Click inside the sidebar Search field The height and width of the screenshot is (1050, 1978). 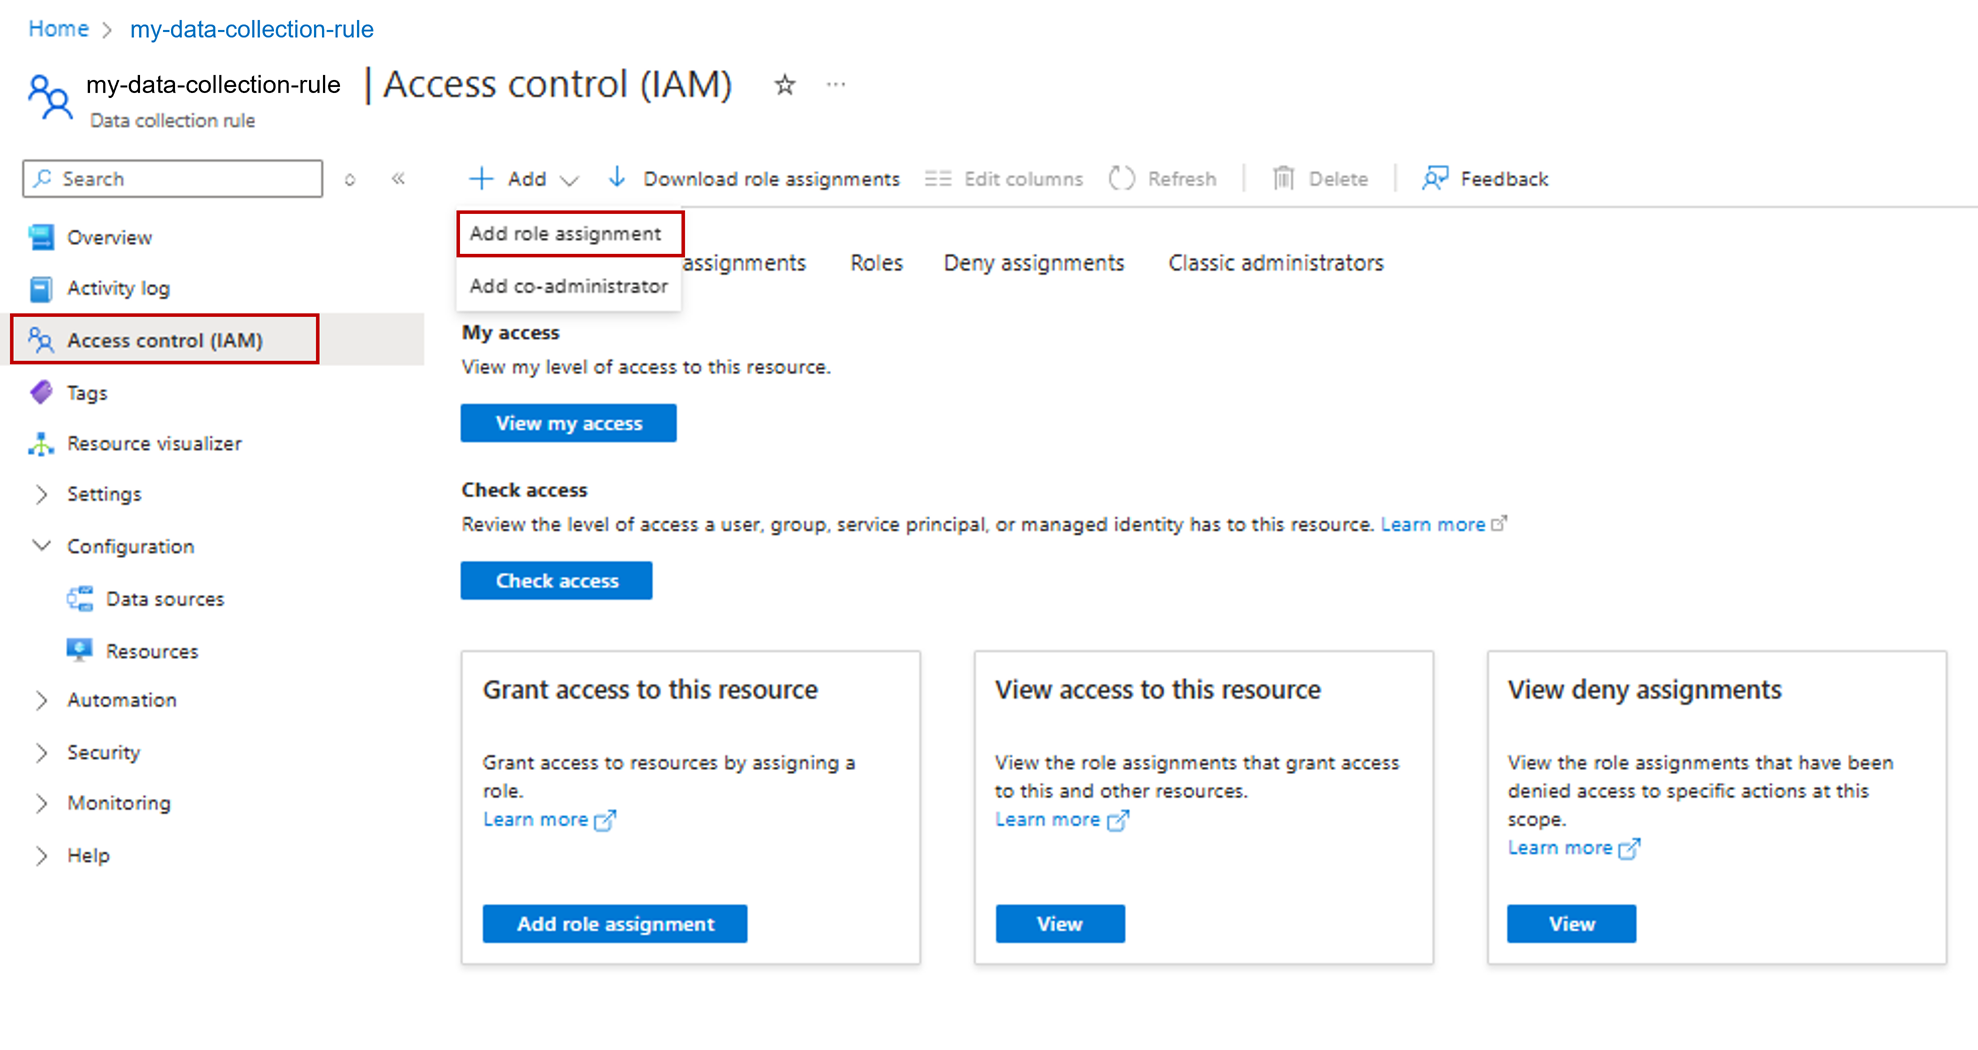(170, 178)
